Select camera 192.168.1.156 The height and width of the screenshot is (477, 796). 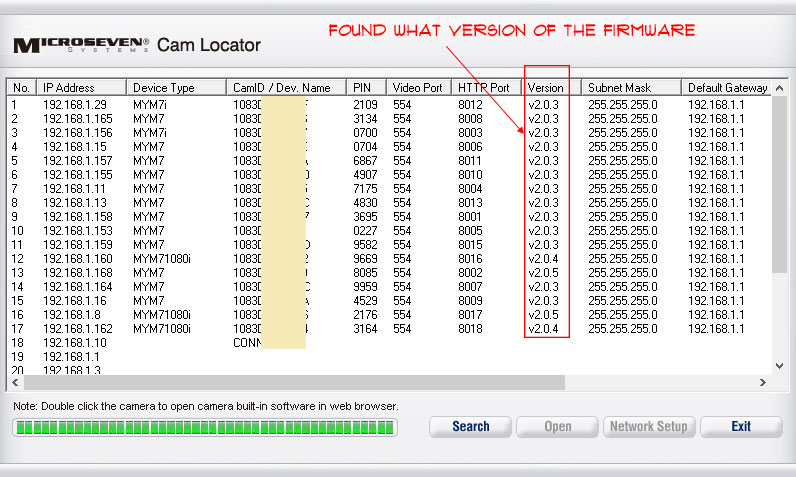(x=389, y=133)
